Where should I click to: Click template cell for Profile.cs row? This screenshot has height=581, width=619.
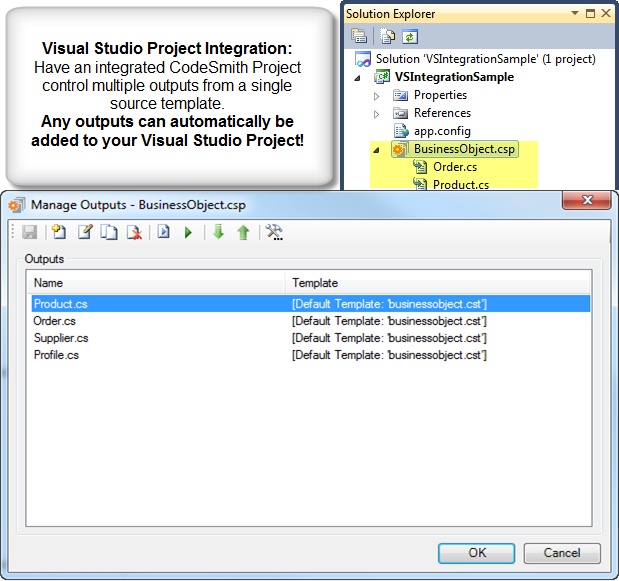pyautogui.click(x=389, y=355)
